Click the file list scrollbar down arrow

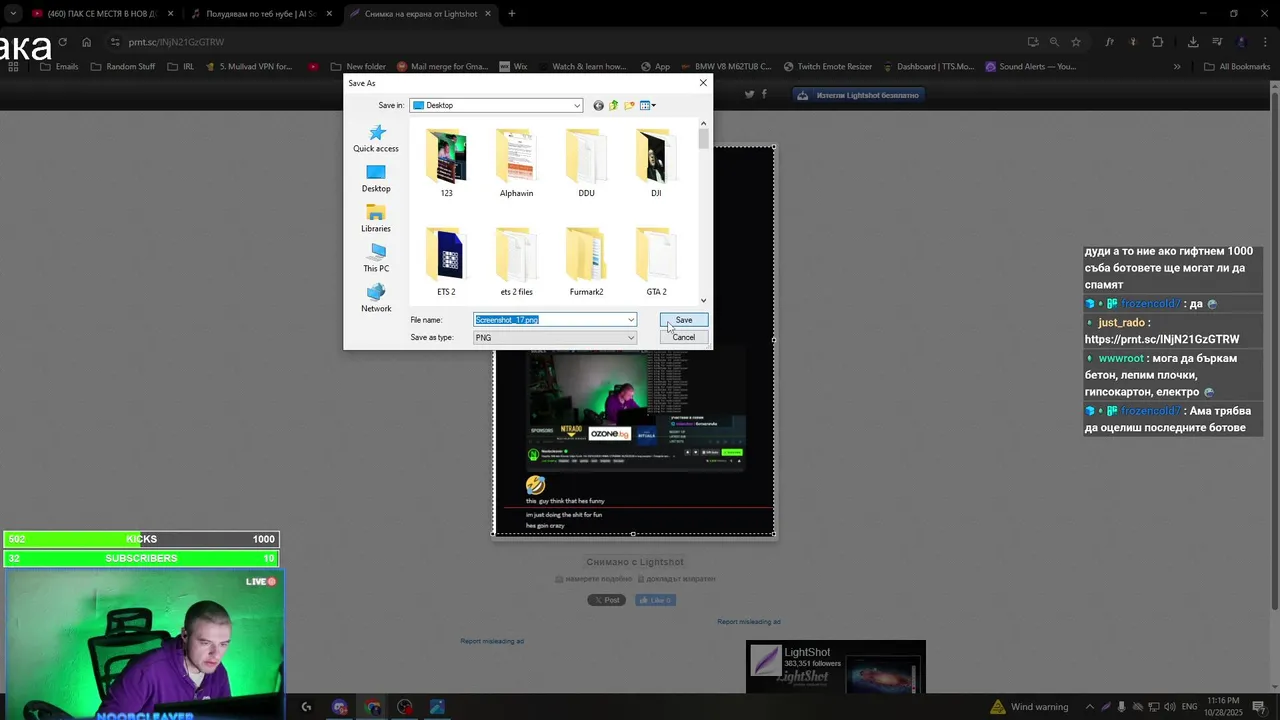click(x=704, y=300)
